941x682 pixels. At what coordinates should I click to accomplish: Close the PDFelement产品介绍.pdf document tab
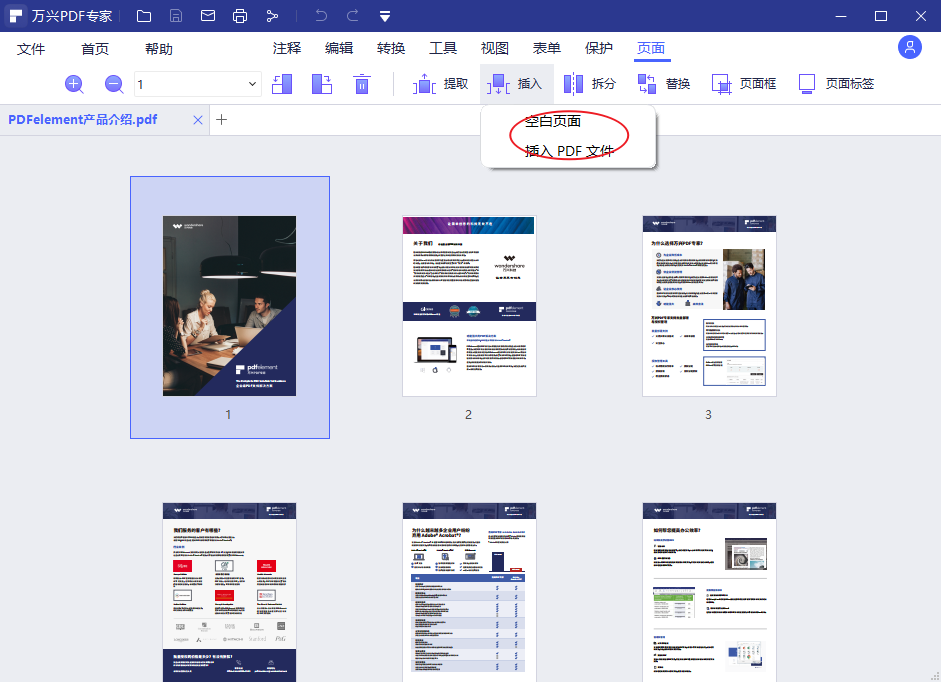(198, 120)
